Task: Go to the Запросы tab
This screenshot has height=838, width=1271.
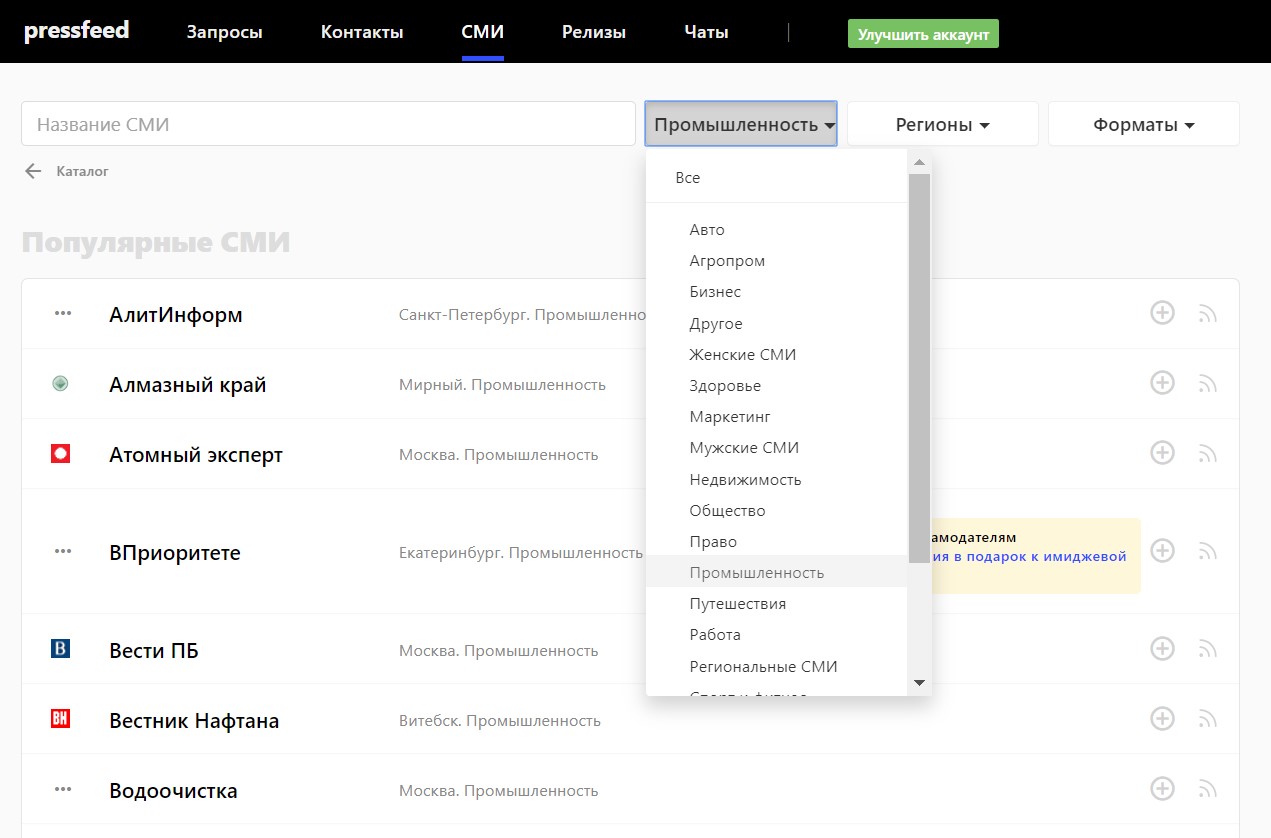Action: coord(224,32)
